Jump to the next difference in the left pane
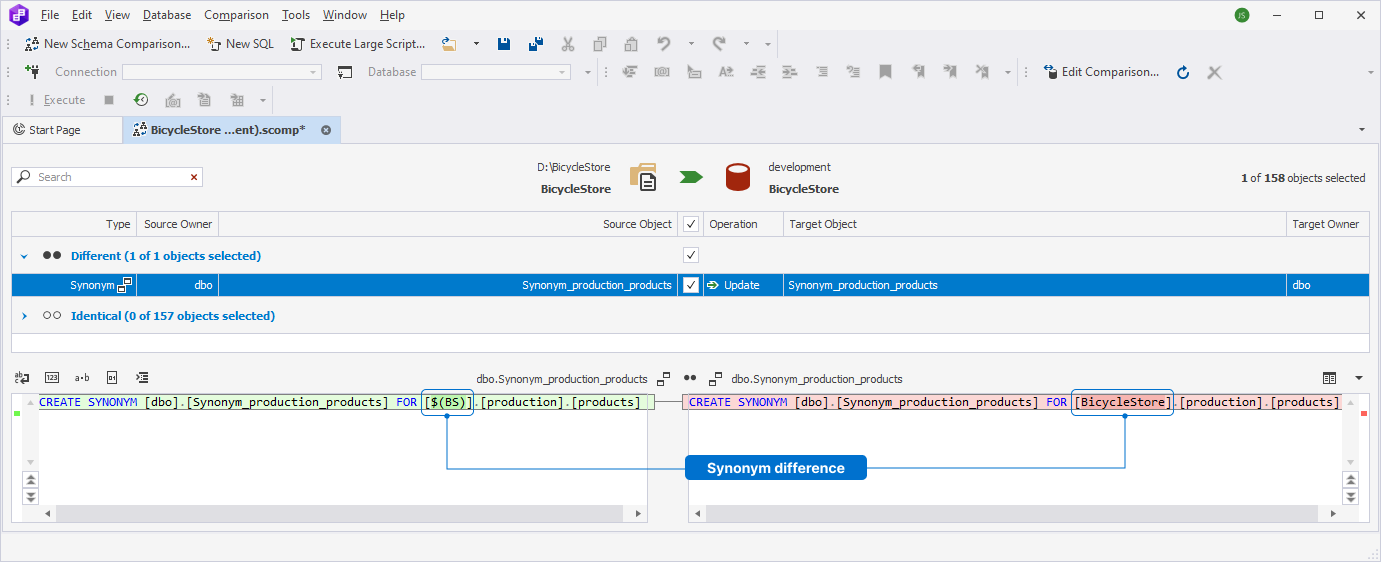1381x562 pixels. coord(30,497)
